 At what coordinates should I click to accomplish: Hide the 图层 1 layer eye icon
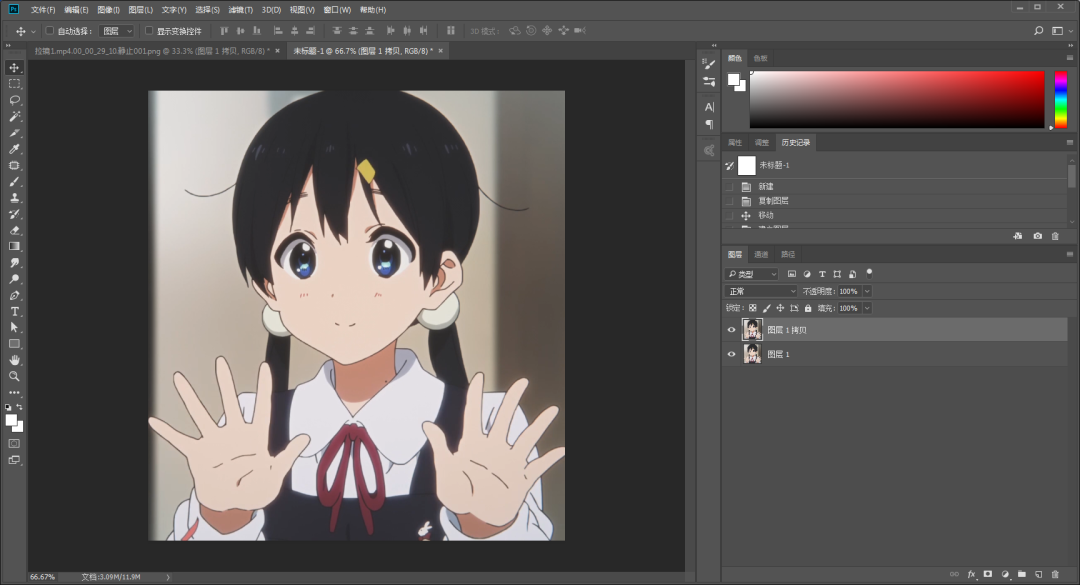pos(731,354)
